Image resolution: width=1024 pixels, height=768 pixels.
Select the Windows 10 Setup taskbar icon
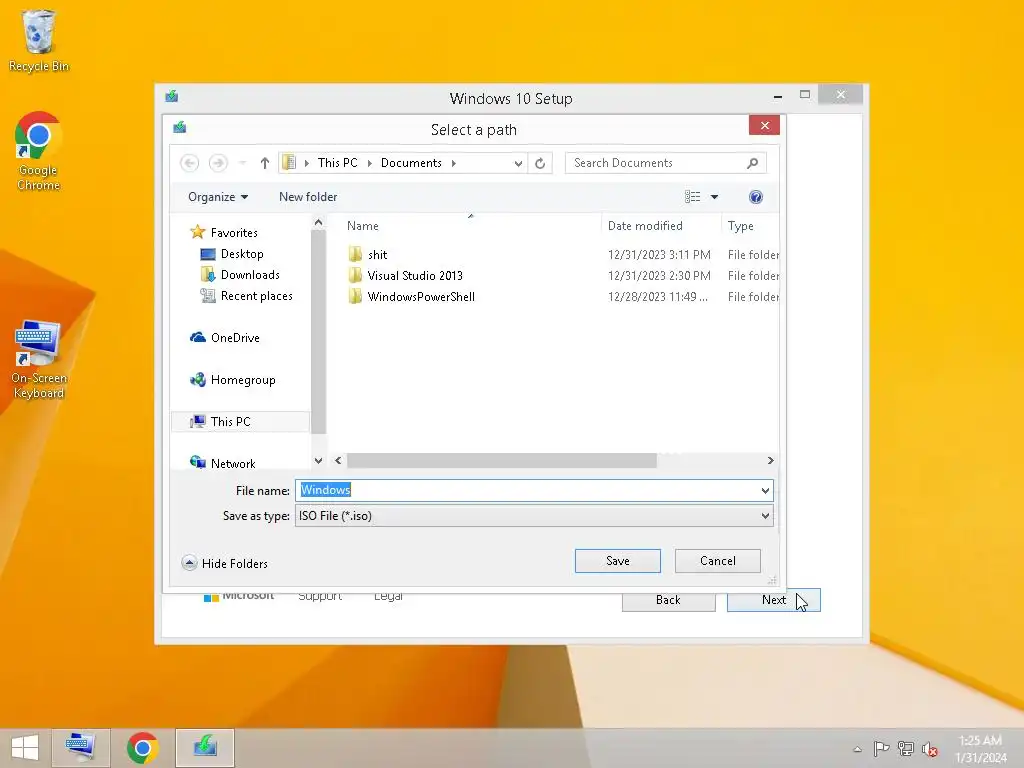(205, 748)
